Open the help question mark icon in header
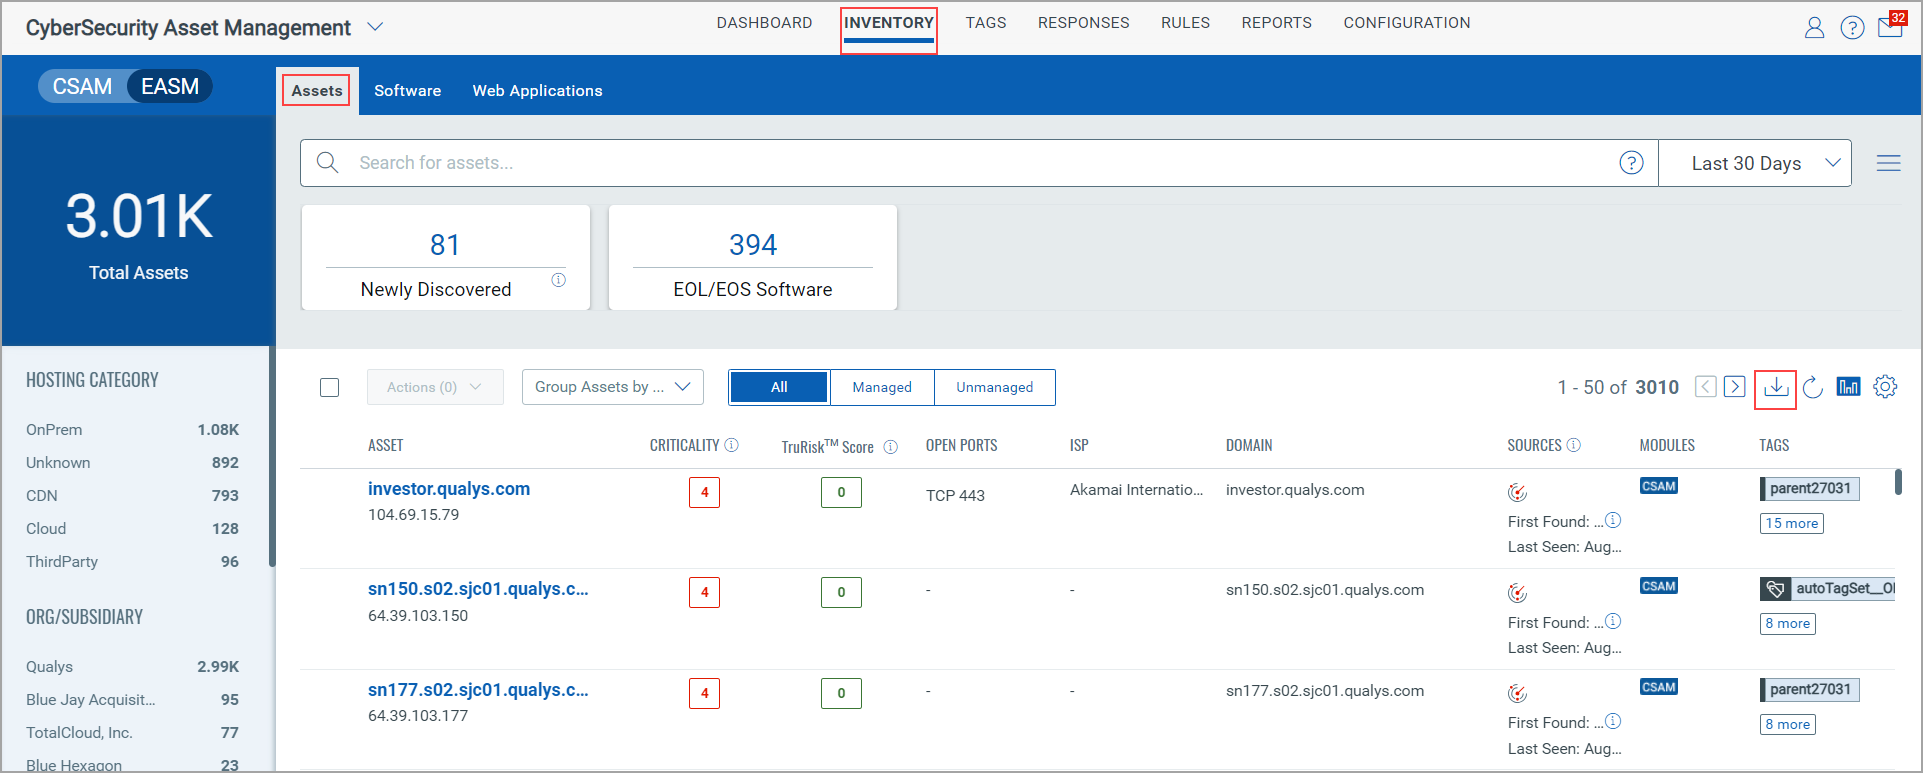This screenshot has width=1923, height=773. (x=1852, y=27)
